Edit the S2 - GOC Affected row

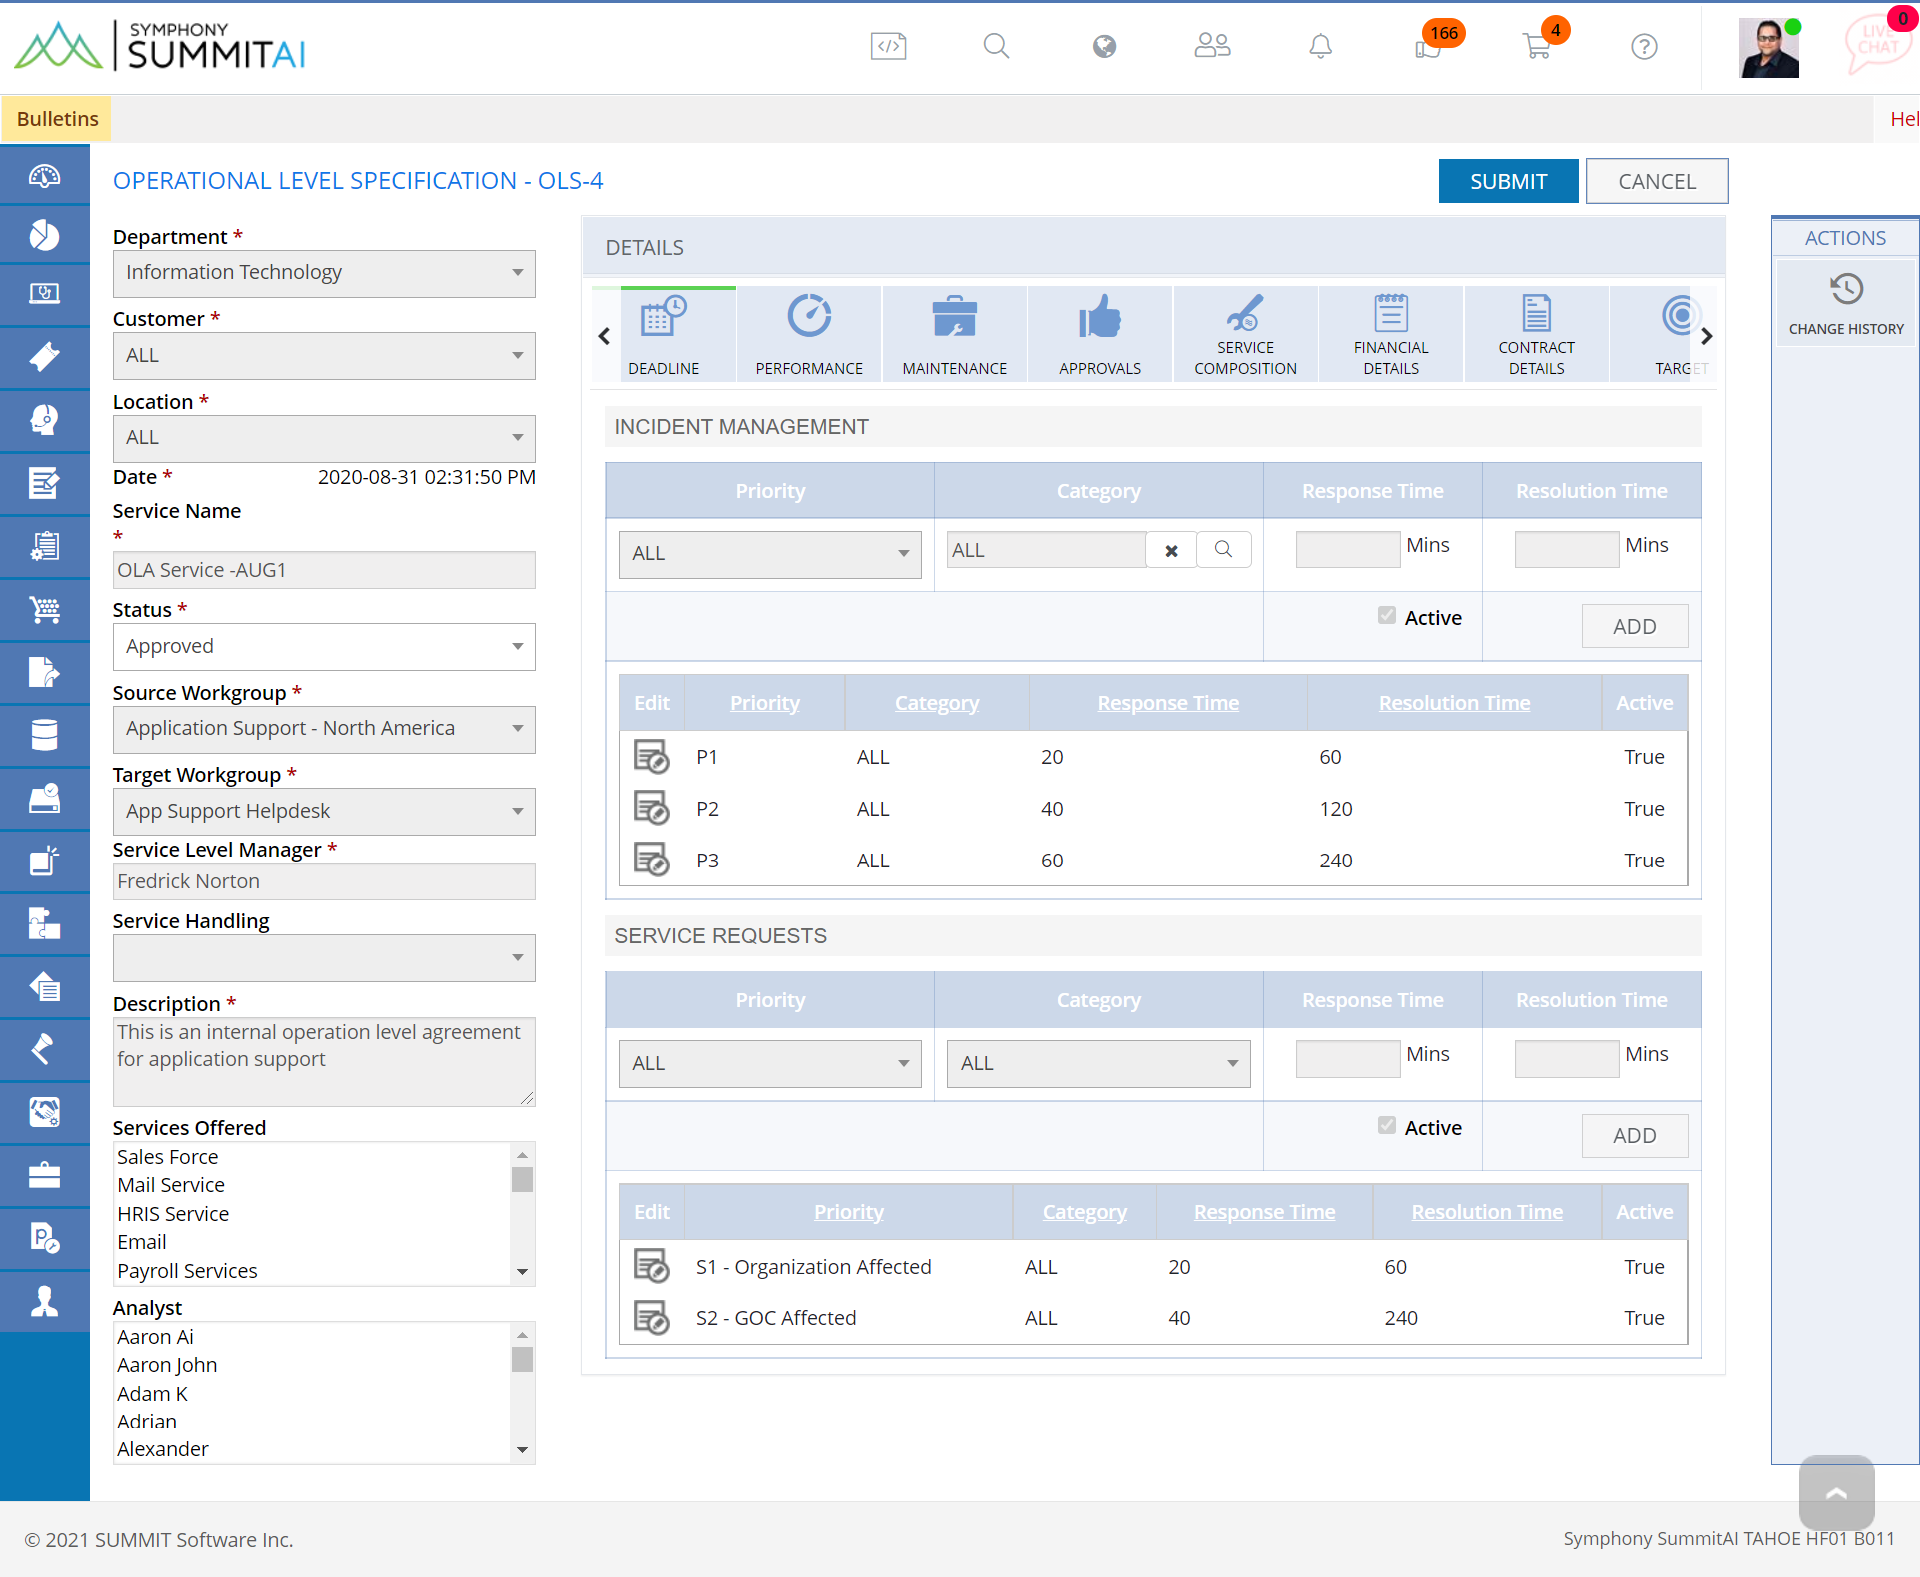(x=652, y=1318)
